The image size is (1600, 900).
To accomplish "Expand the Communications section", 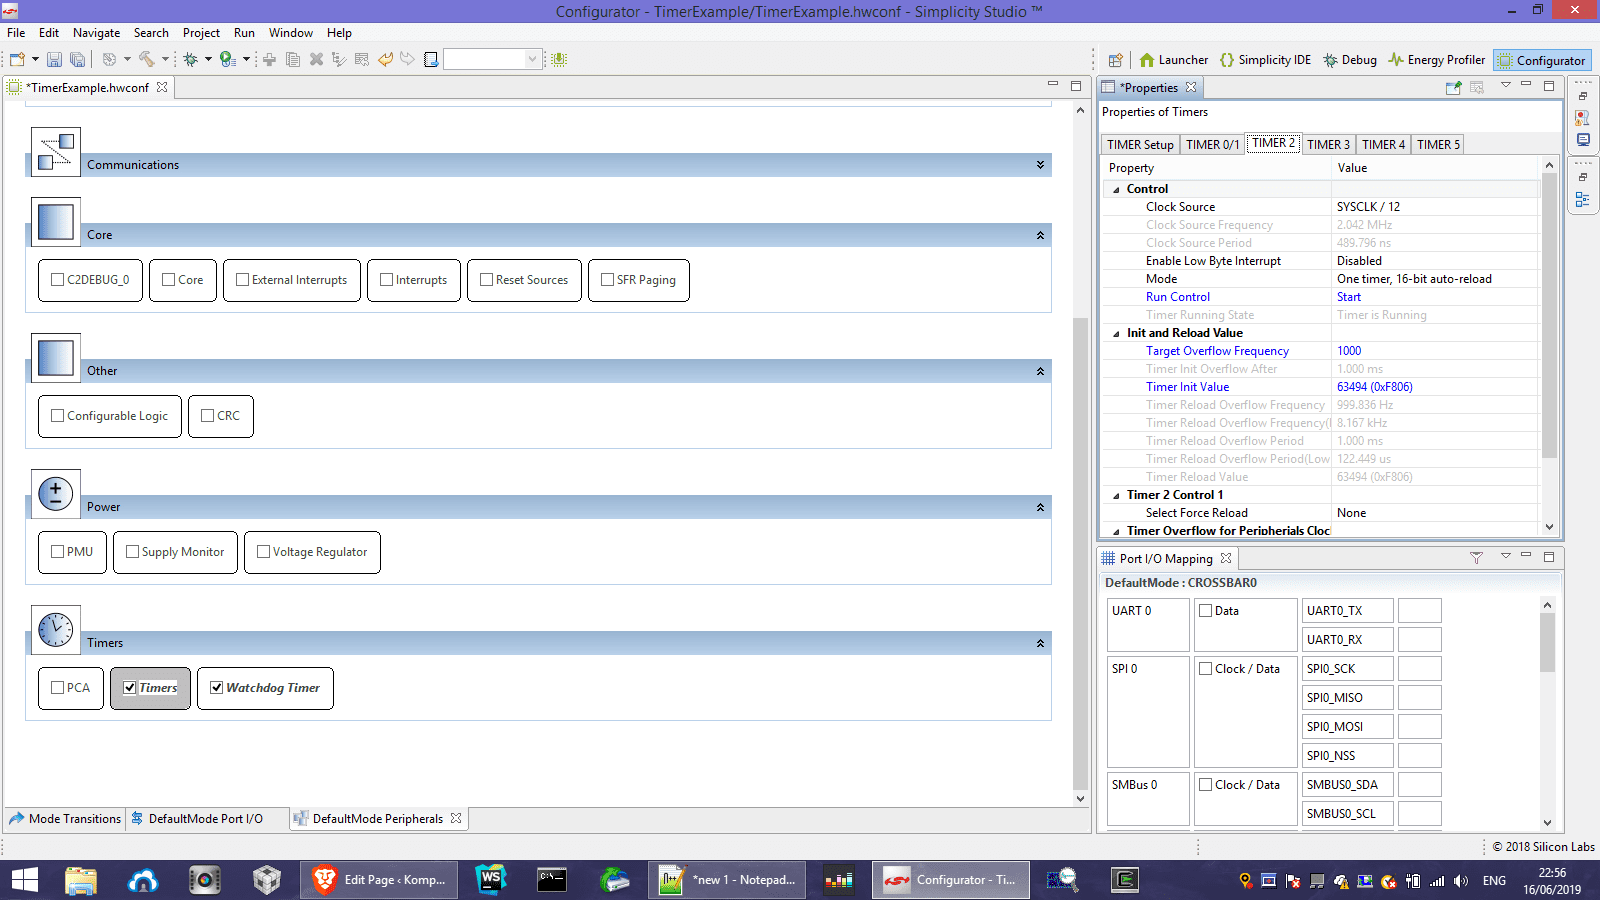I will click(1040, 165).
